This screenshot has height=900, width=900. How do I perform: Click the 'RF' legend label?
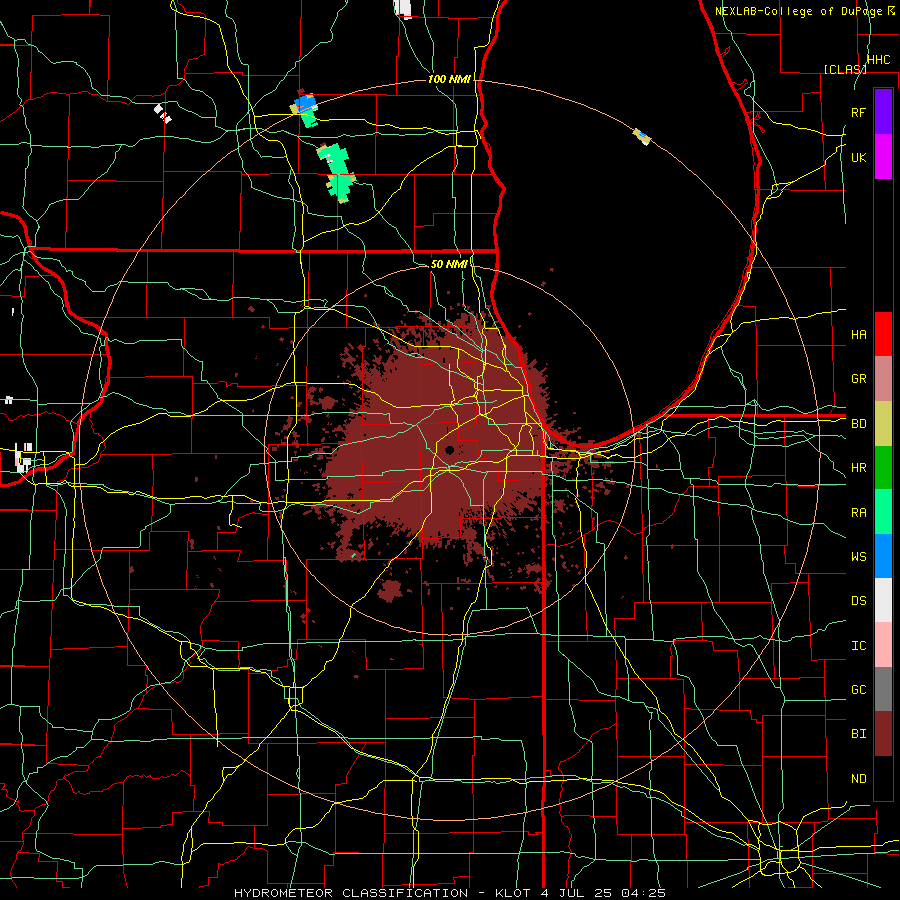pos(858,112)
